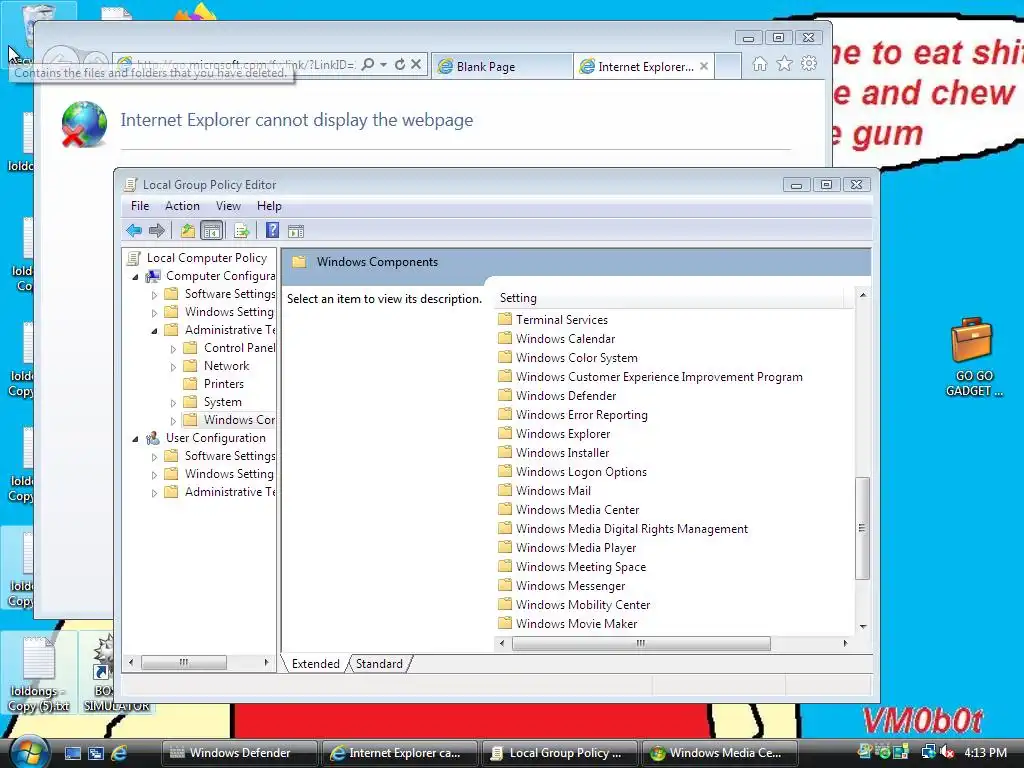The width and height of the screenshot is (1024, 768).
Task: Switch to the Standard tab
Action: [379, 664]
